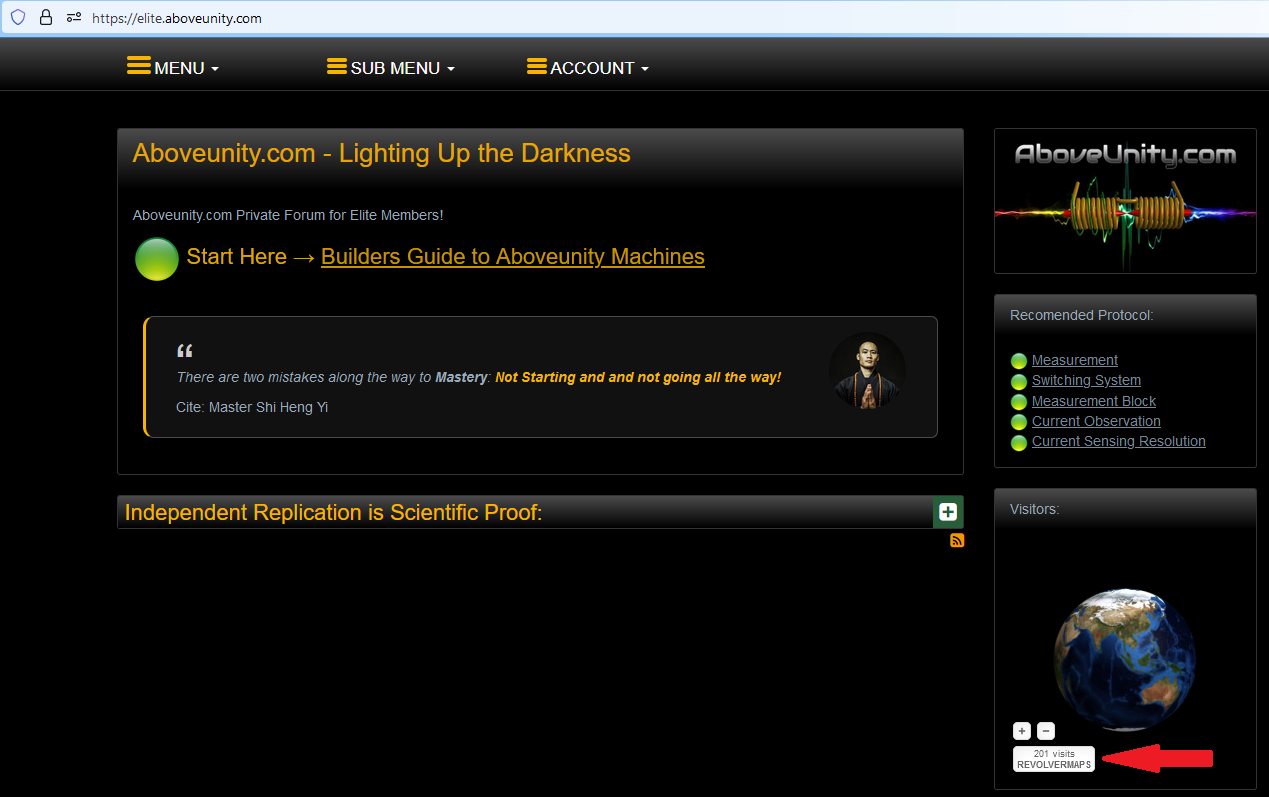This screenshot has width=1269, height=797.
Task: Click the large quotation mark icon
Action: pos(184,352)
